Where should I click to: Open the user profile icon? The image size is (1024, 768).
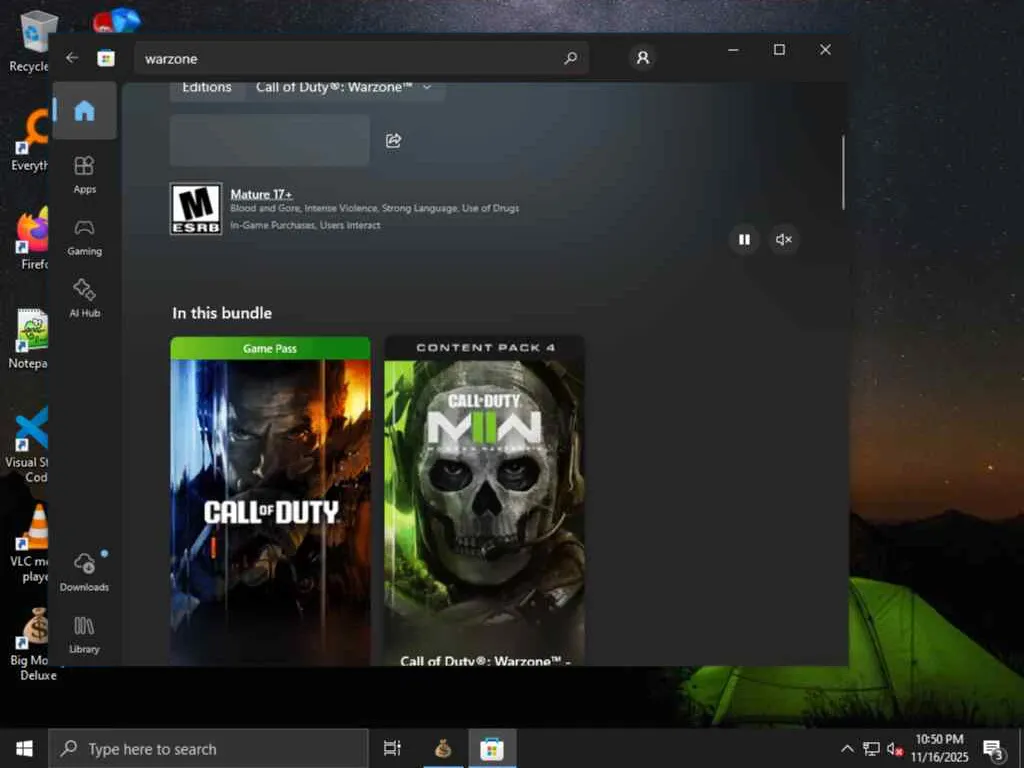click(643, 58)
